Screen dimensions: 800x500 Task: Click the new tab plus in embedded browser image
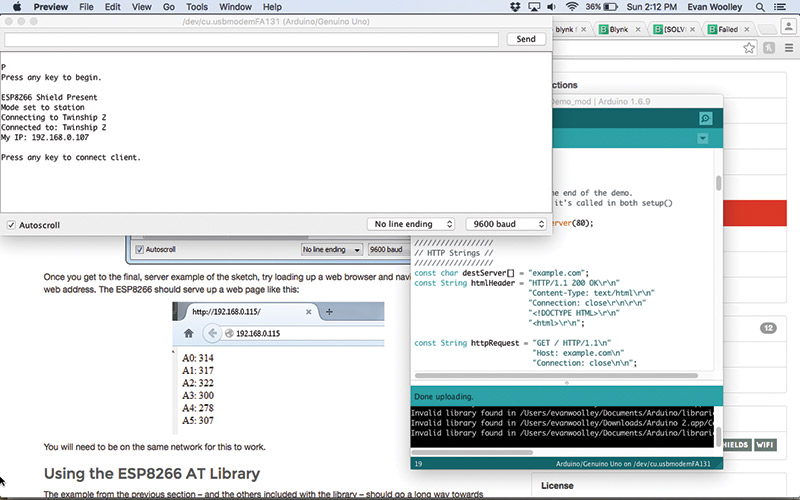tap(329, 311)
